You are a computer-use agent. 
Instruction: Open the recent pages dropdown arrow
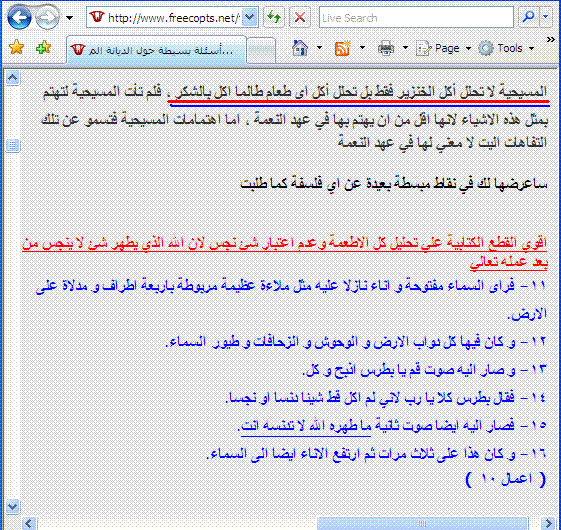point(70,18)
